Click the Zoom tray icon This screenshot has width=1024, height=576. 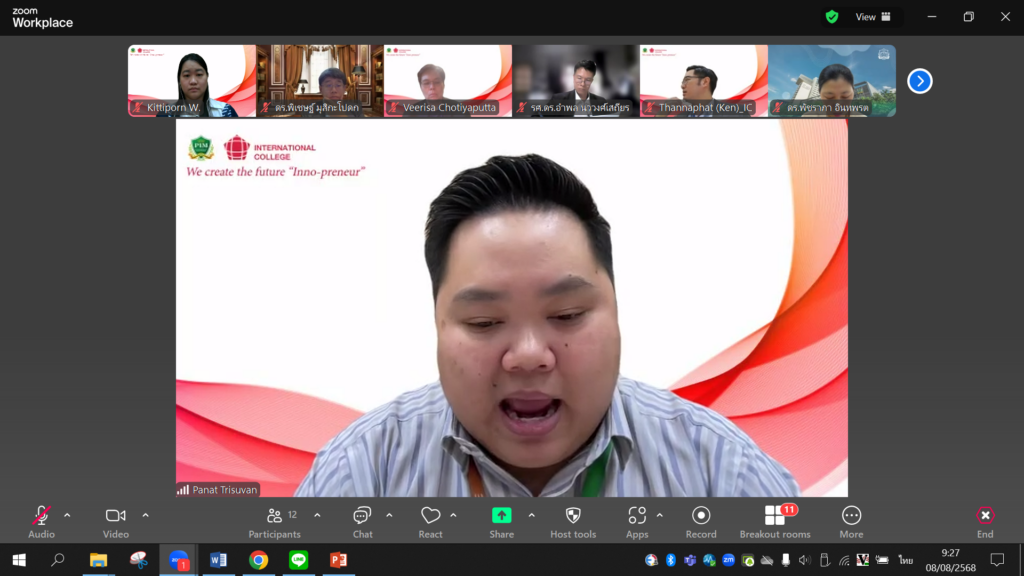click(728, 560)
